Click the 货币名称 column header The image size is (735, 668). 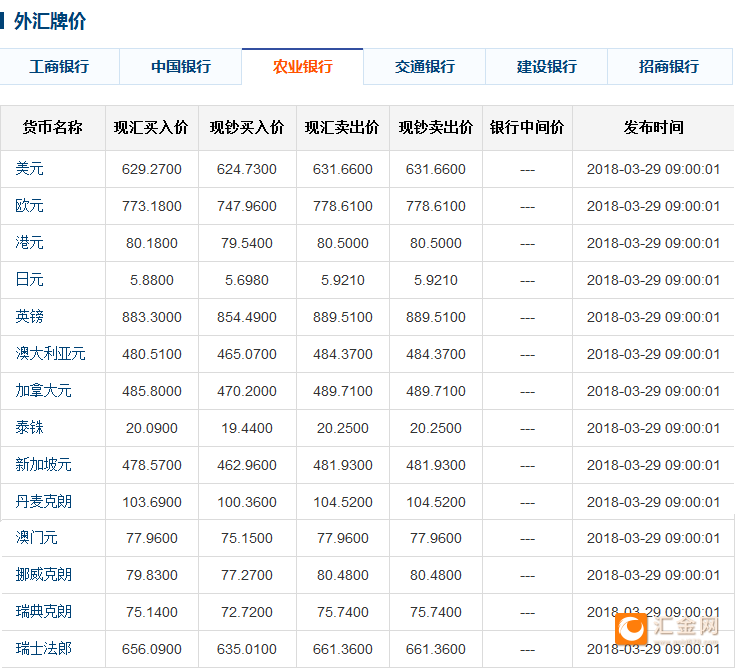[x=52, y=128]
